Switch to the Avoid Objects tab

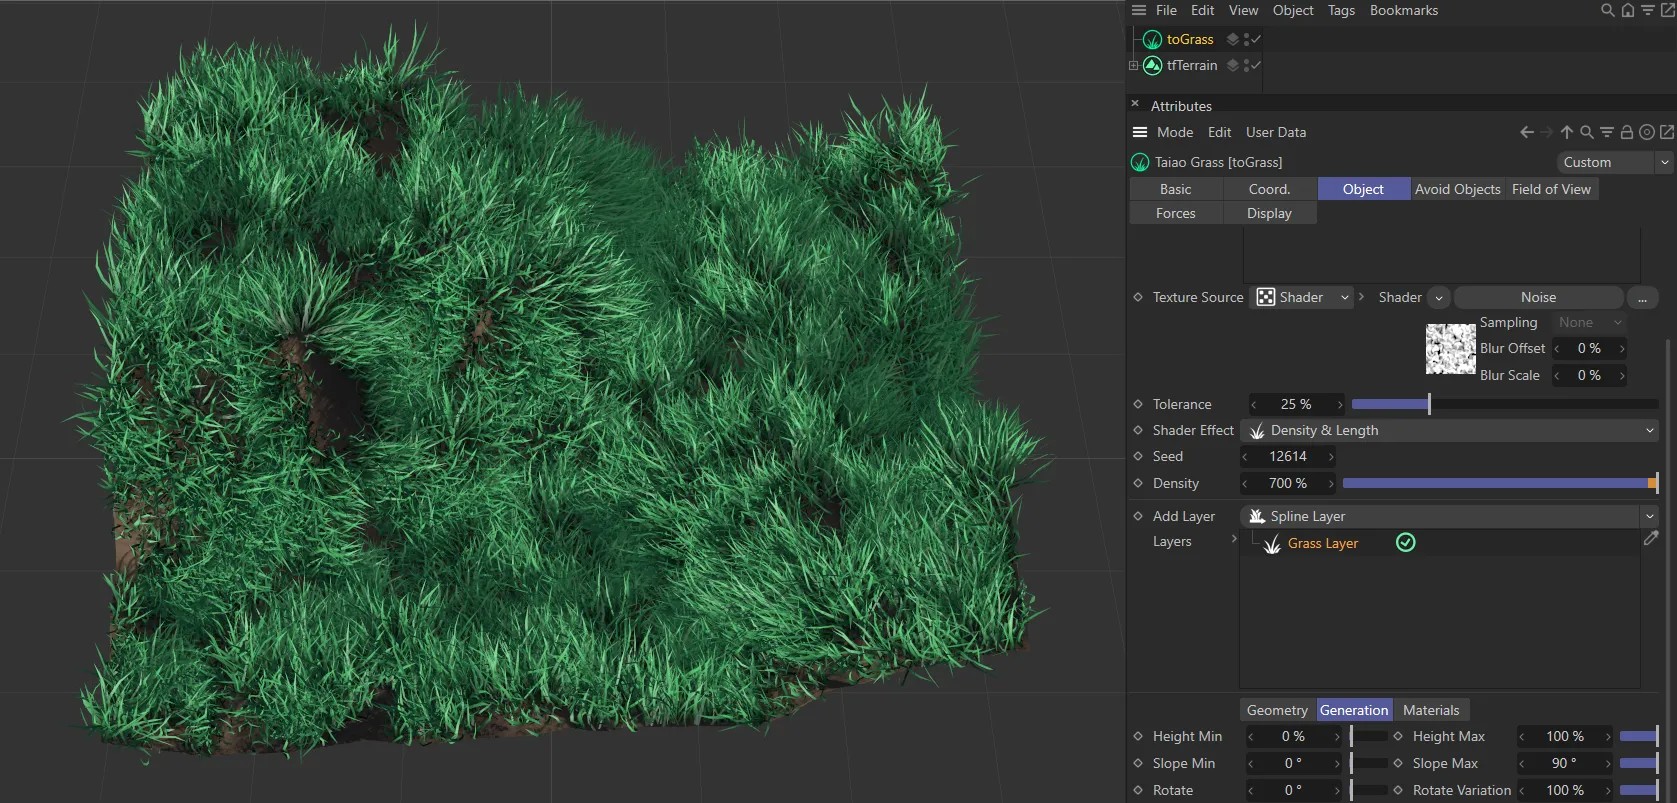[1457, 190]
